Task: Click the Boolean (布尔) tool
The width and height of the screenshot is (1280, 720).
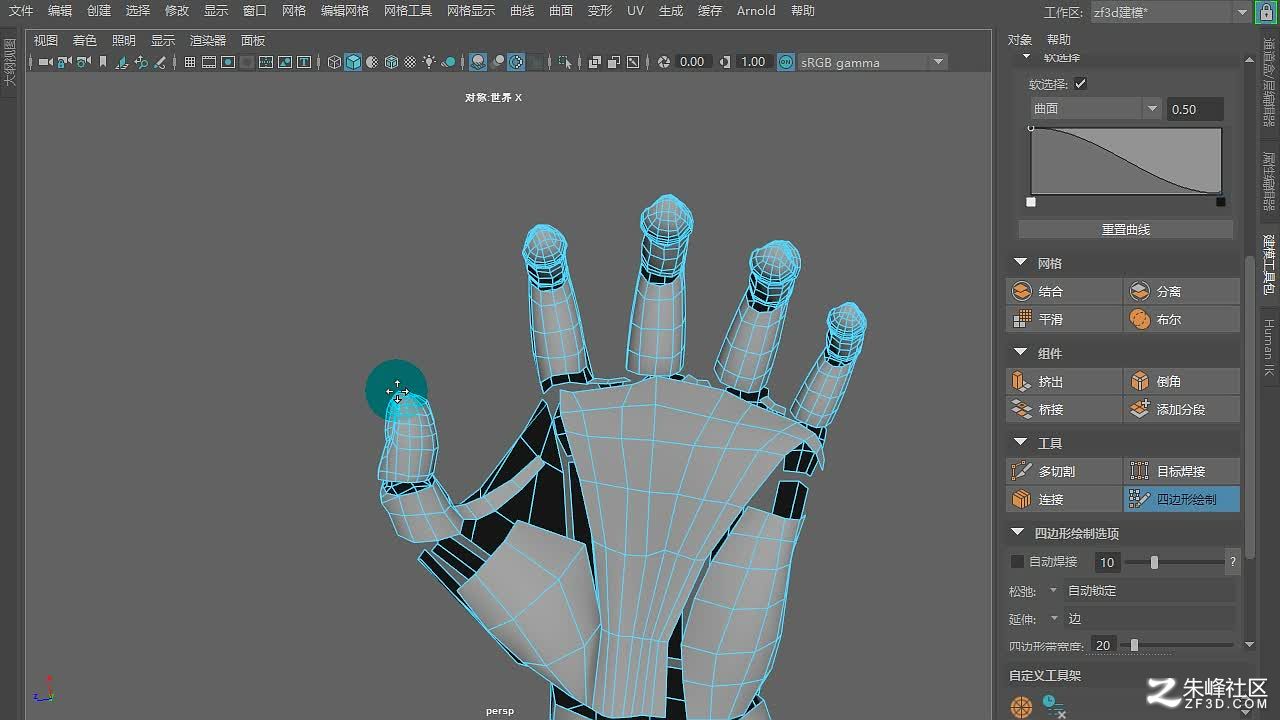Action: pyautogui.click(x=1182, y=319)
